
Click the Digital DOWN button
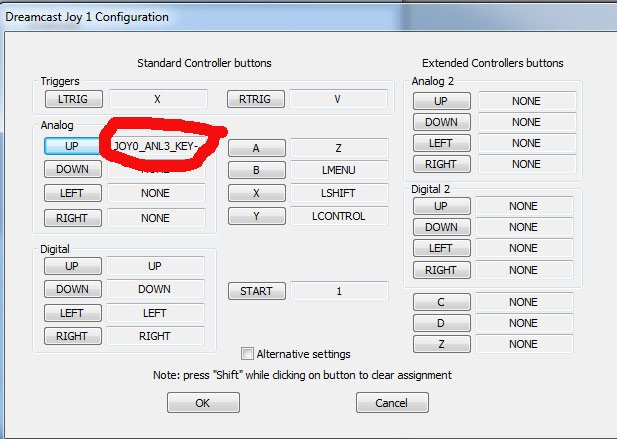pos(73,289)
